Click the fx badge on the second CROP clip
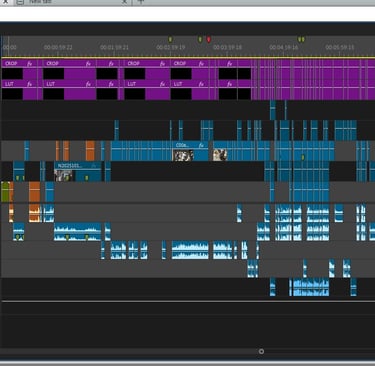 point(88,64)
